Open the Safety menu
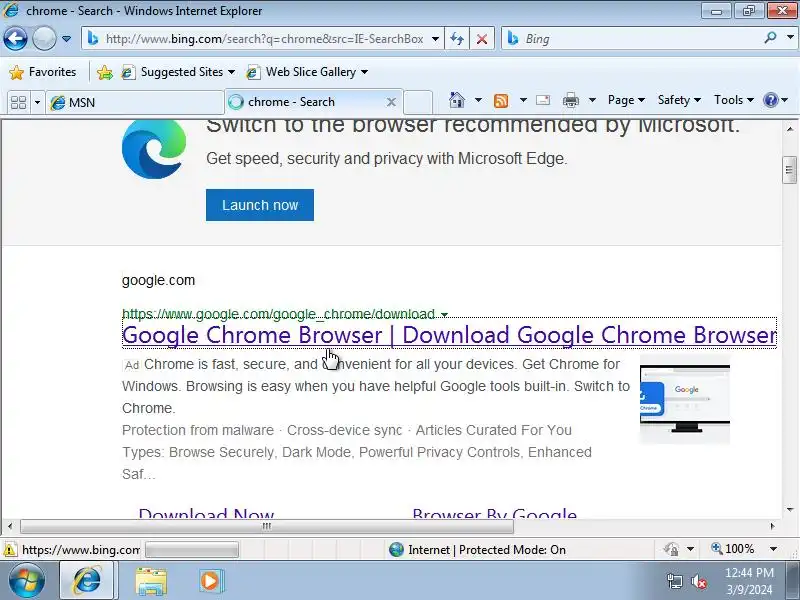The width and height of the screenshot is (800, 600). tap(679, 100)
